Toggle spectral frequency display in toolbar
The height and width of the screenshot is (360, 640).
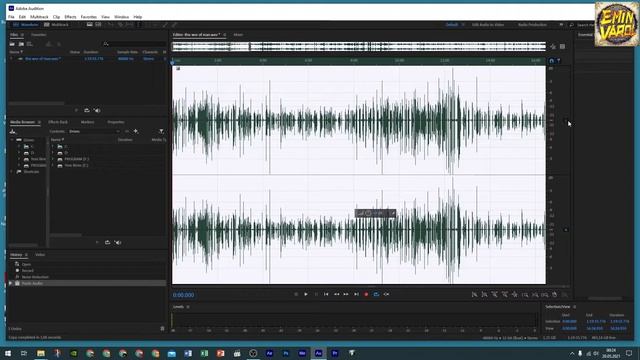(x=89, y=25)
